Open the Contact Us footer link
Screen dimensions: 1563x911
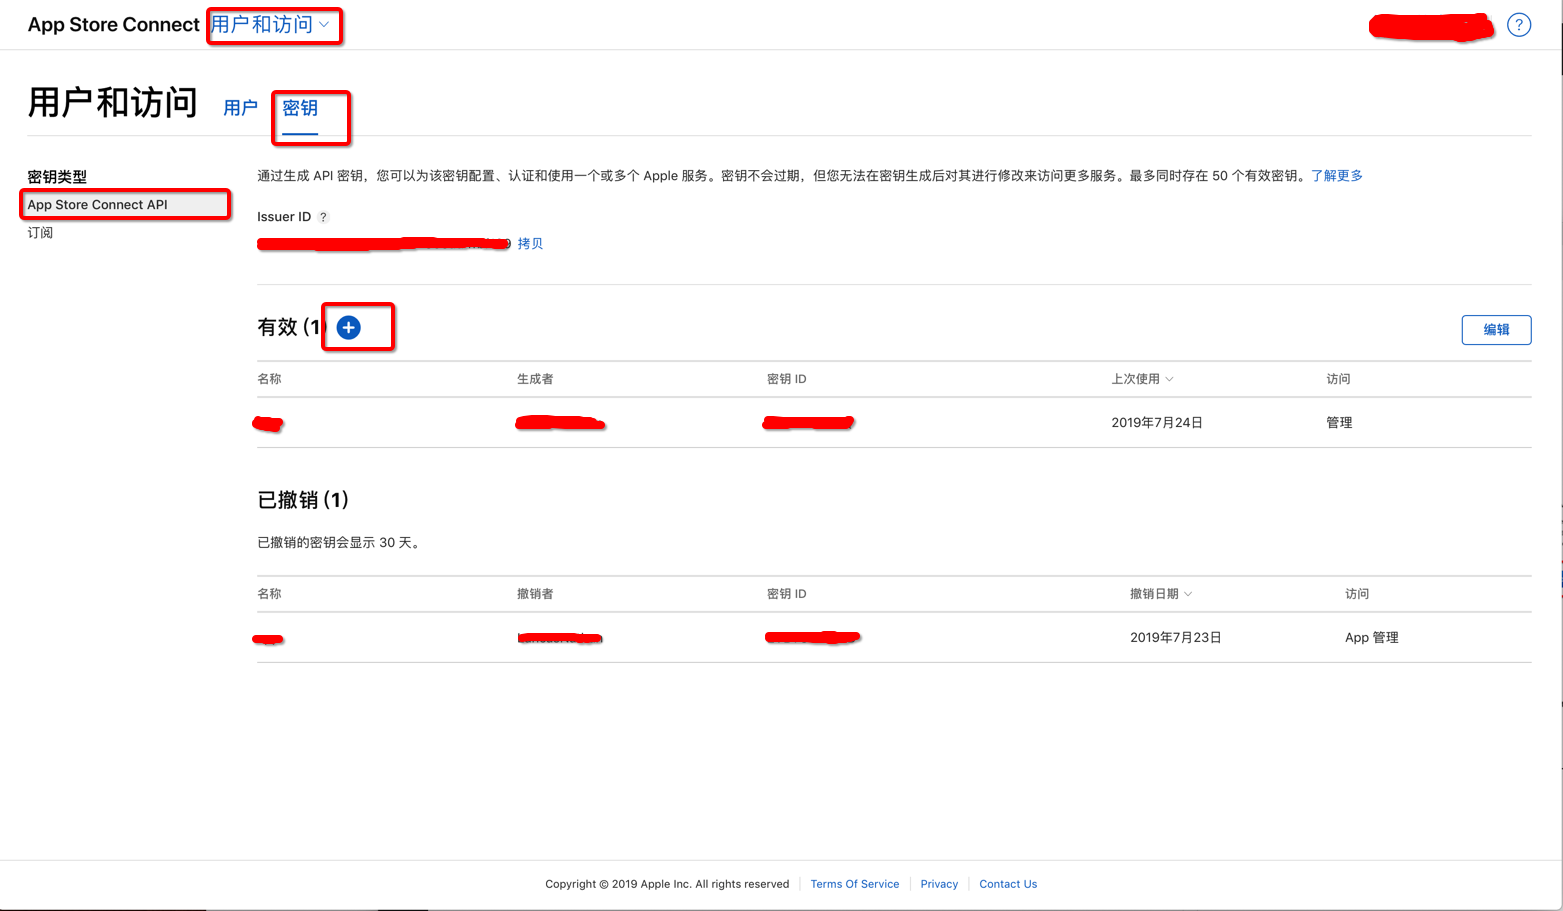pos(1008,884)
